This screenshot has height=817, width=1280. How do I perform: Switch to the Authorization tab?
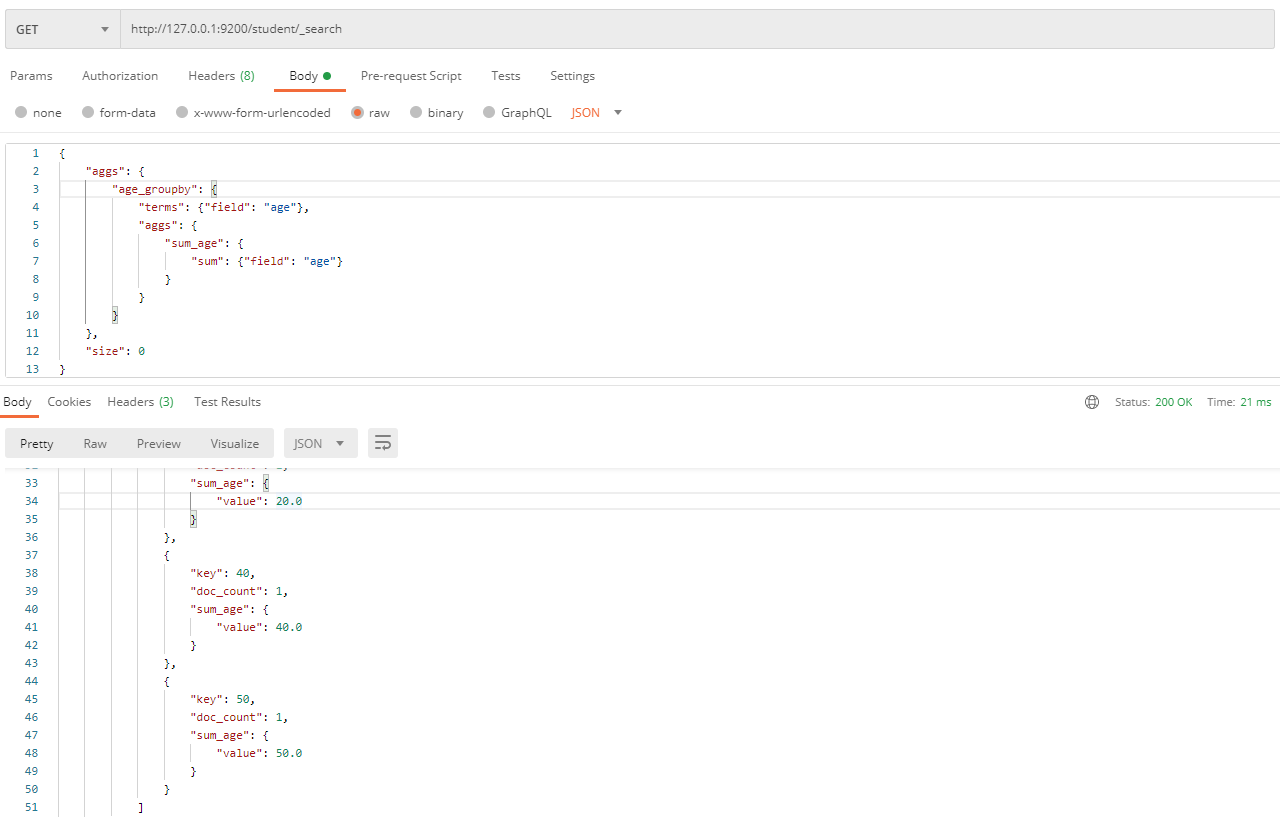120,76
